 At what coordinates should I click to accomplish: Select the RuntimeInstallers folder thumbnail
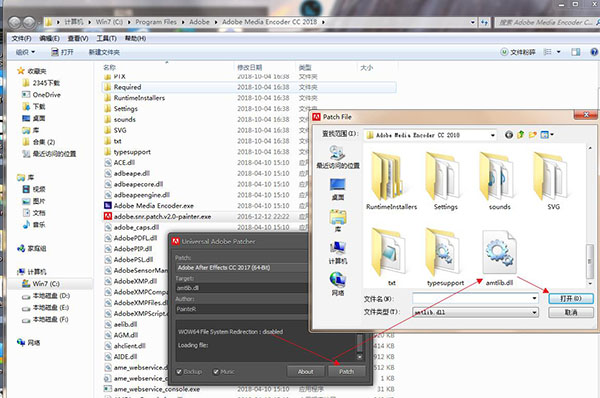tap(391, 181)
